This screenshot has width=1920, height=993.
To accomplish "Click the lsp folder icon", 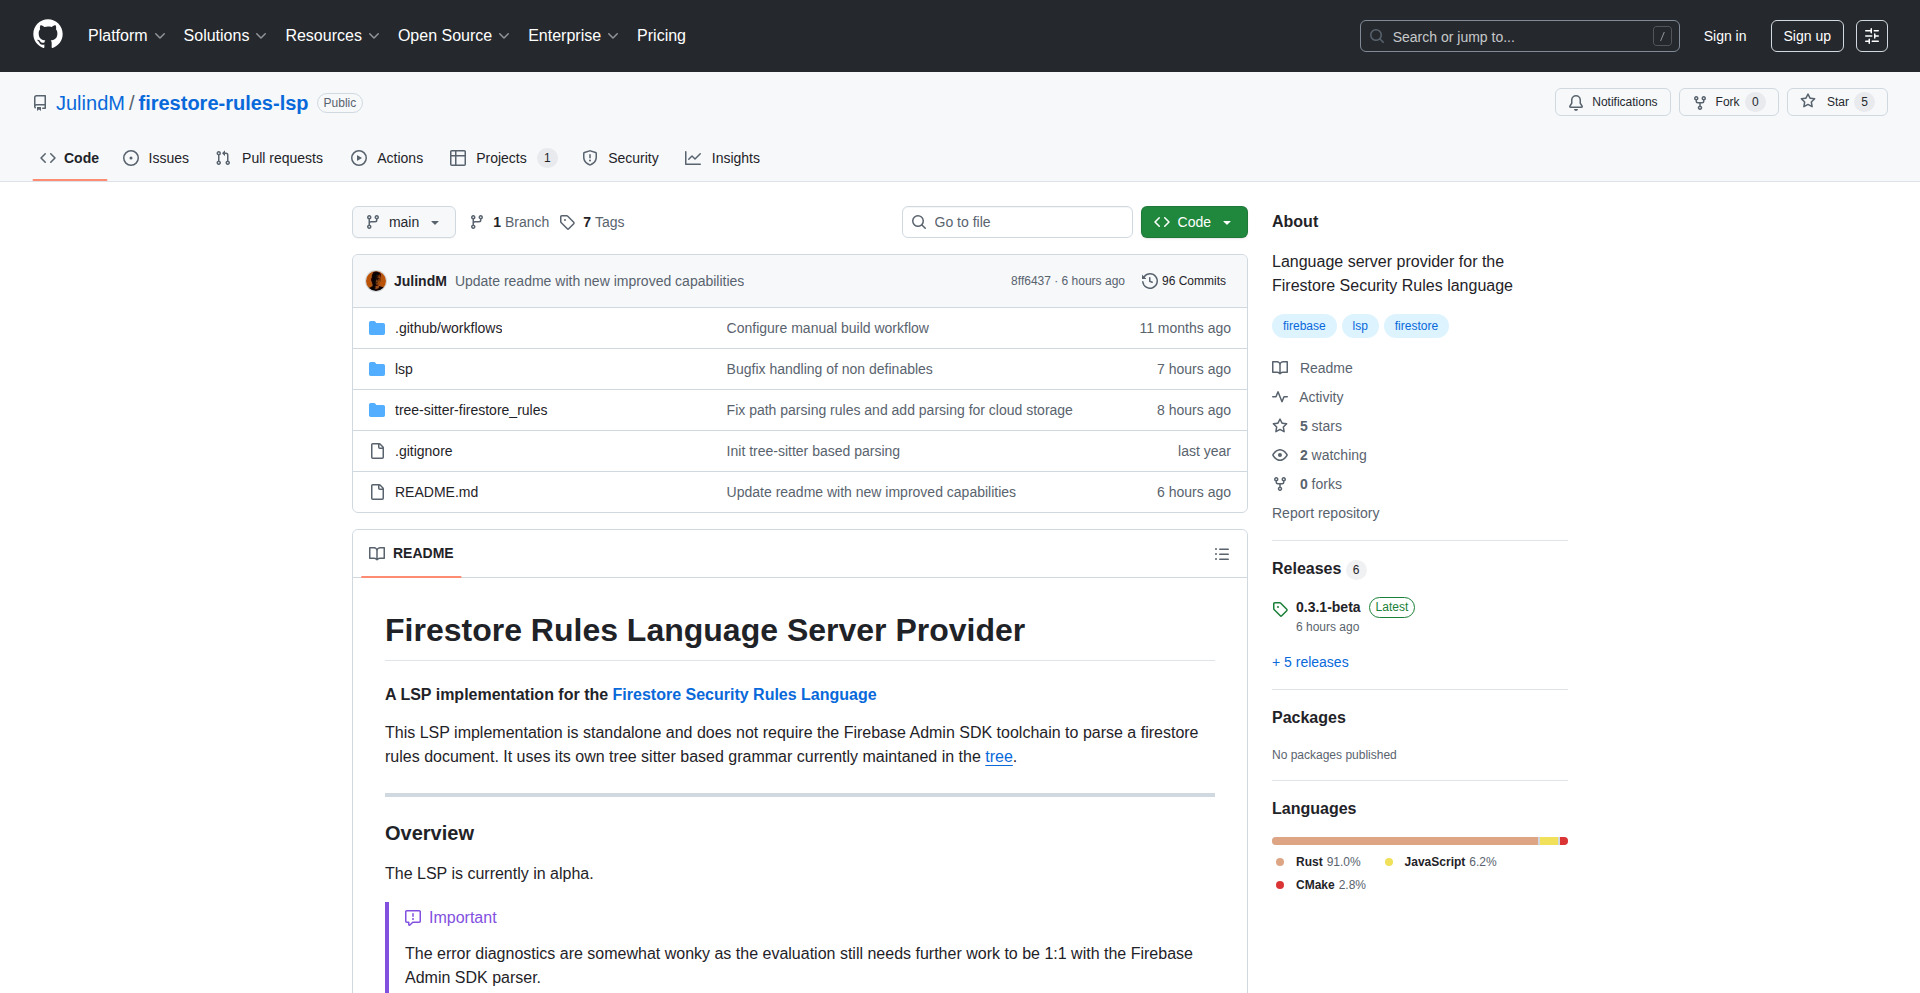I will (377, 369).
